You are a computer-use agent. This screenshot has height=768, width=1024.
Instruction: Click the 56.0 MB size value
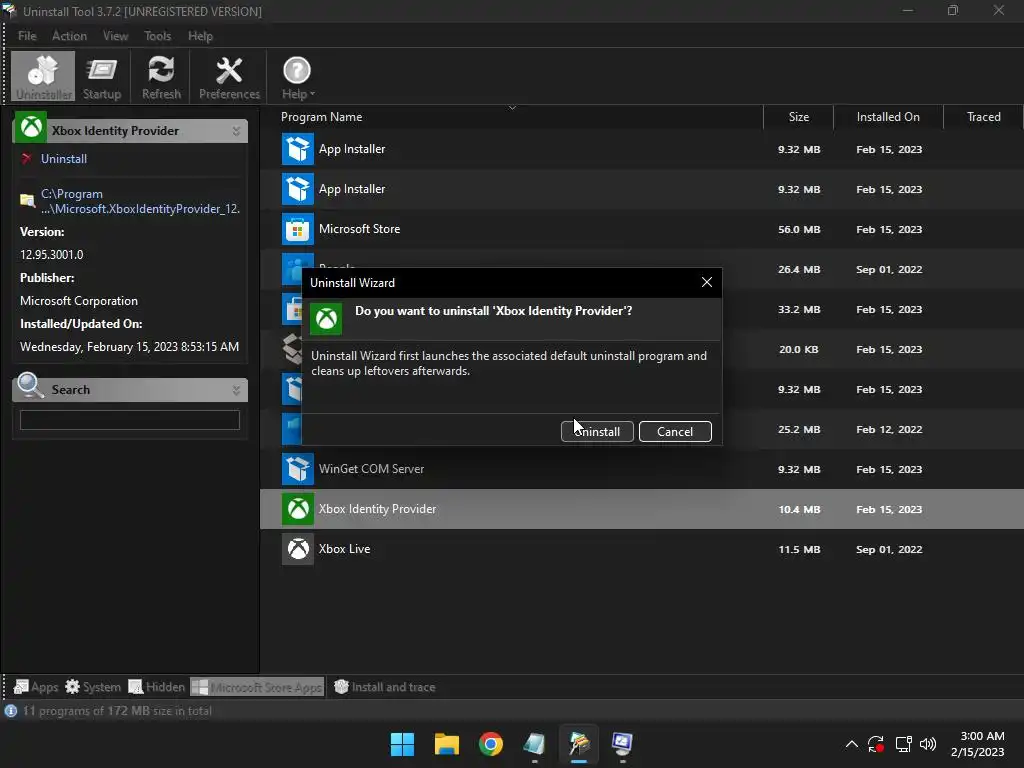tap(799, 230)
